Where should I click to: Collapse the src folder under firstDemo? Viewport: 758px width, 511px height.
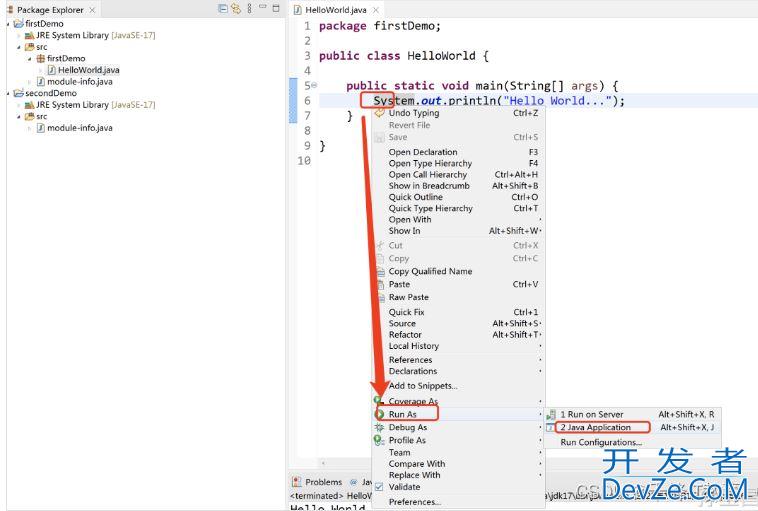[x=19, y=47]
